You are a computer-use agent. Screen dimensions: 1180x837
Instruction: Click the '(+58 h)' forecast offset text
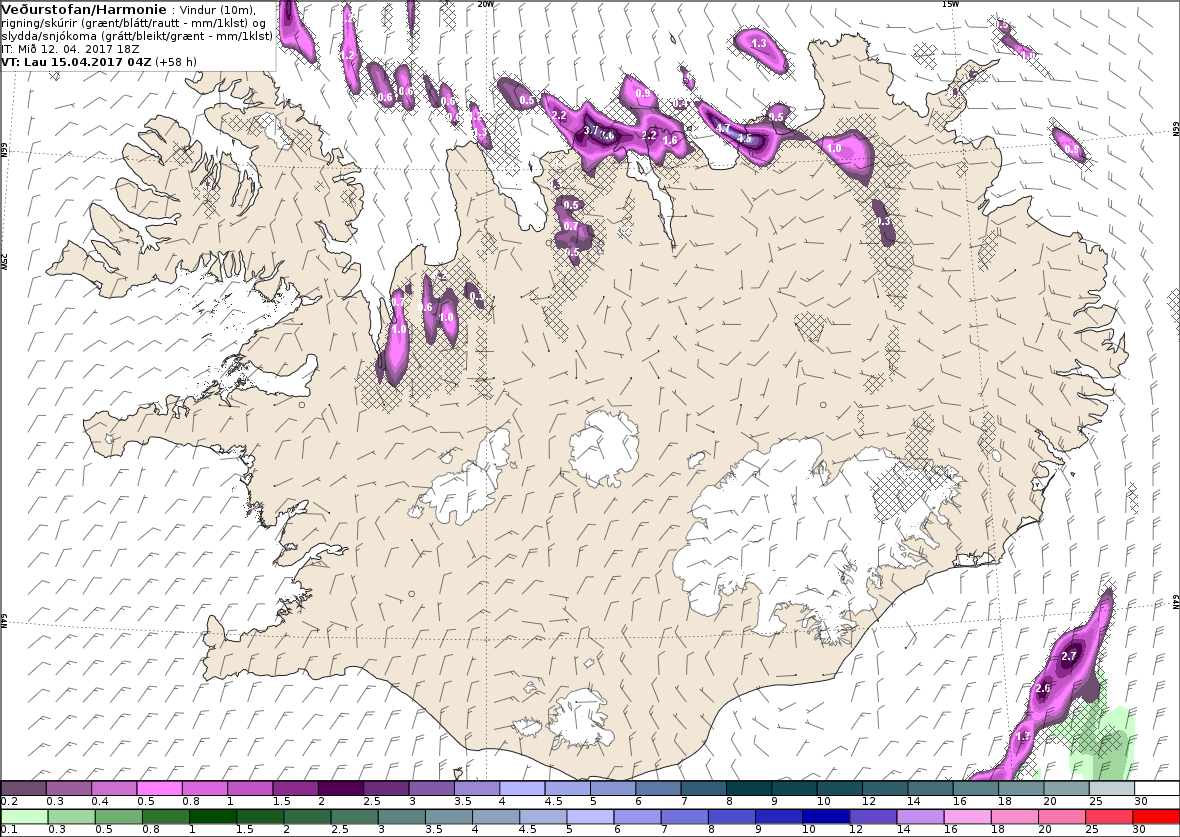click(x=177, y=62)
